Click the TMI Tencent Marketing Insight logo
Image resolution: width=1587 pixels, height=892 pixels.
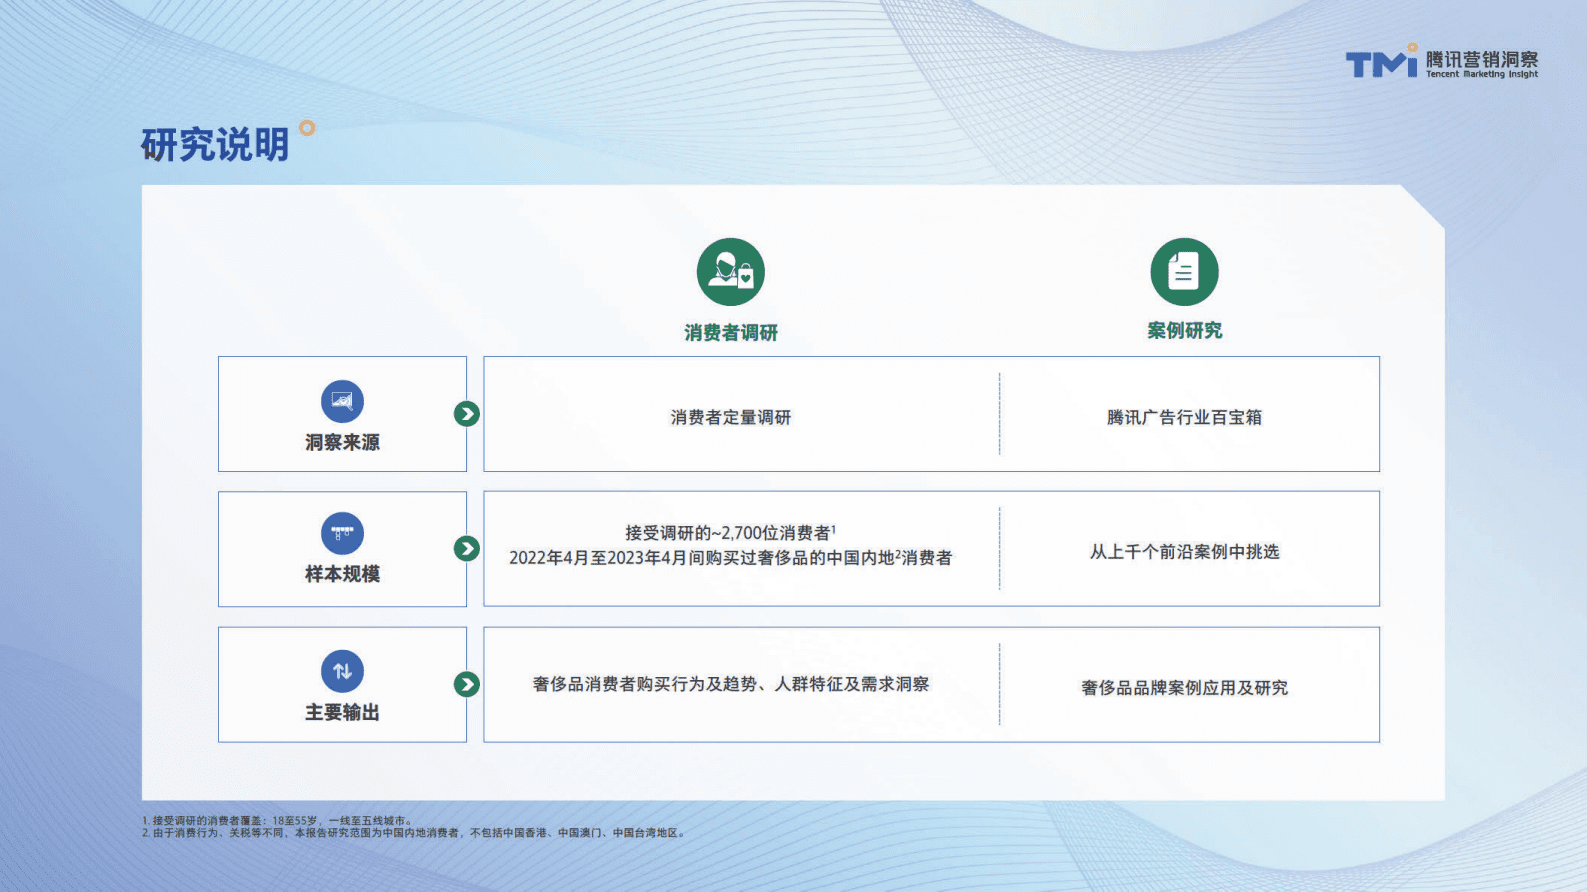(1441, 62)
